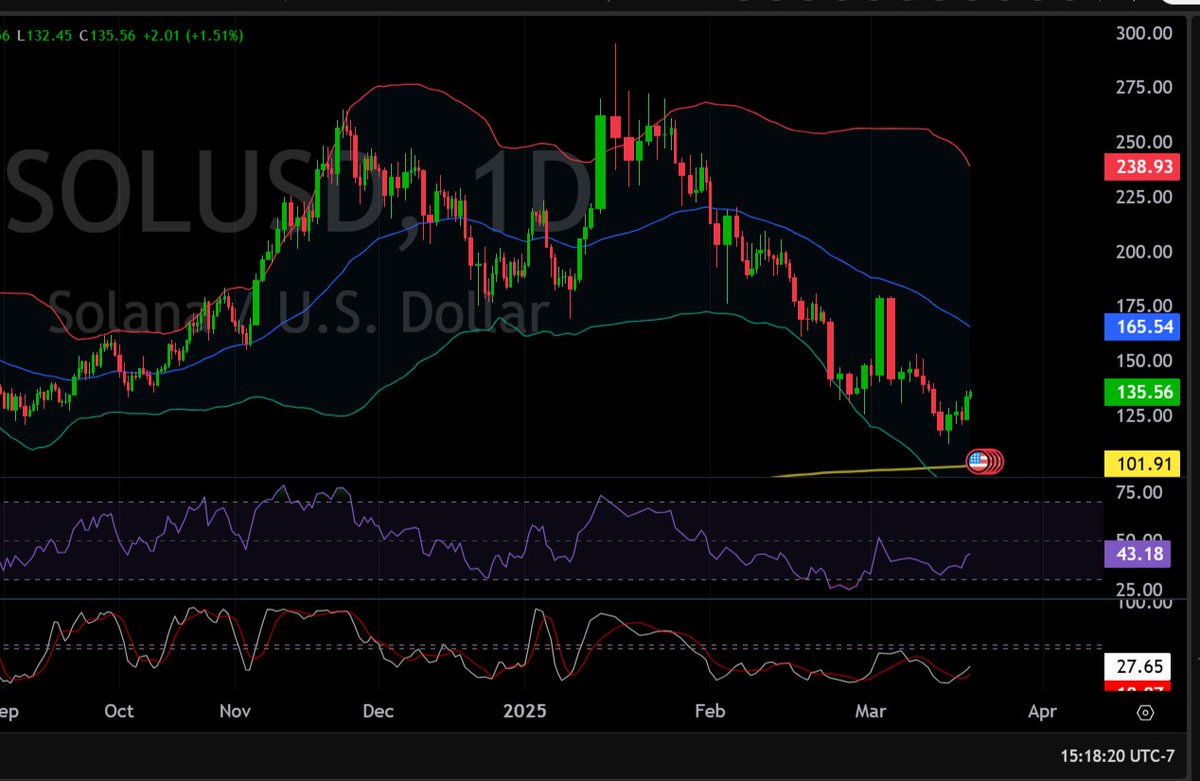The height and width of the screenshot is (781, 1200).
Task: Click the purple 43.18 RSI value label
Action: [1138, 554]
